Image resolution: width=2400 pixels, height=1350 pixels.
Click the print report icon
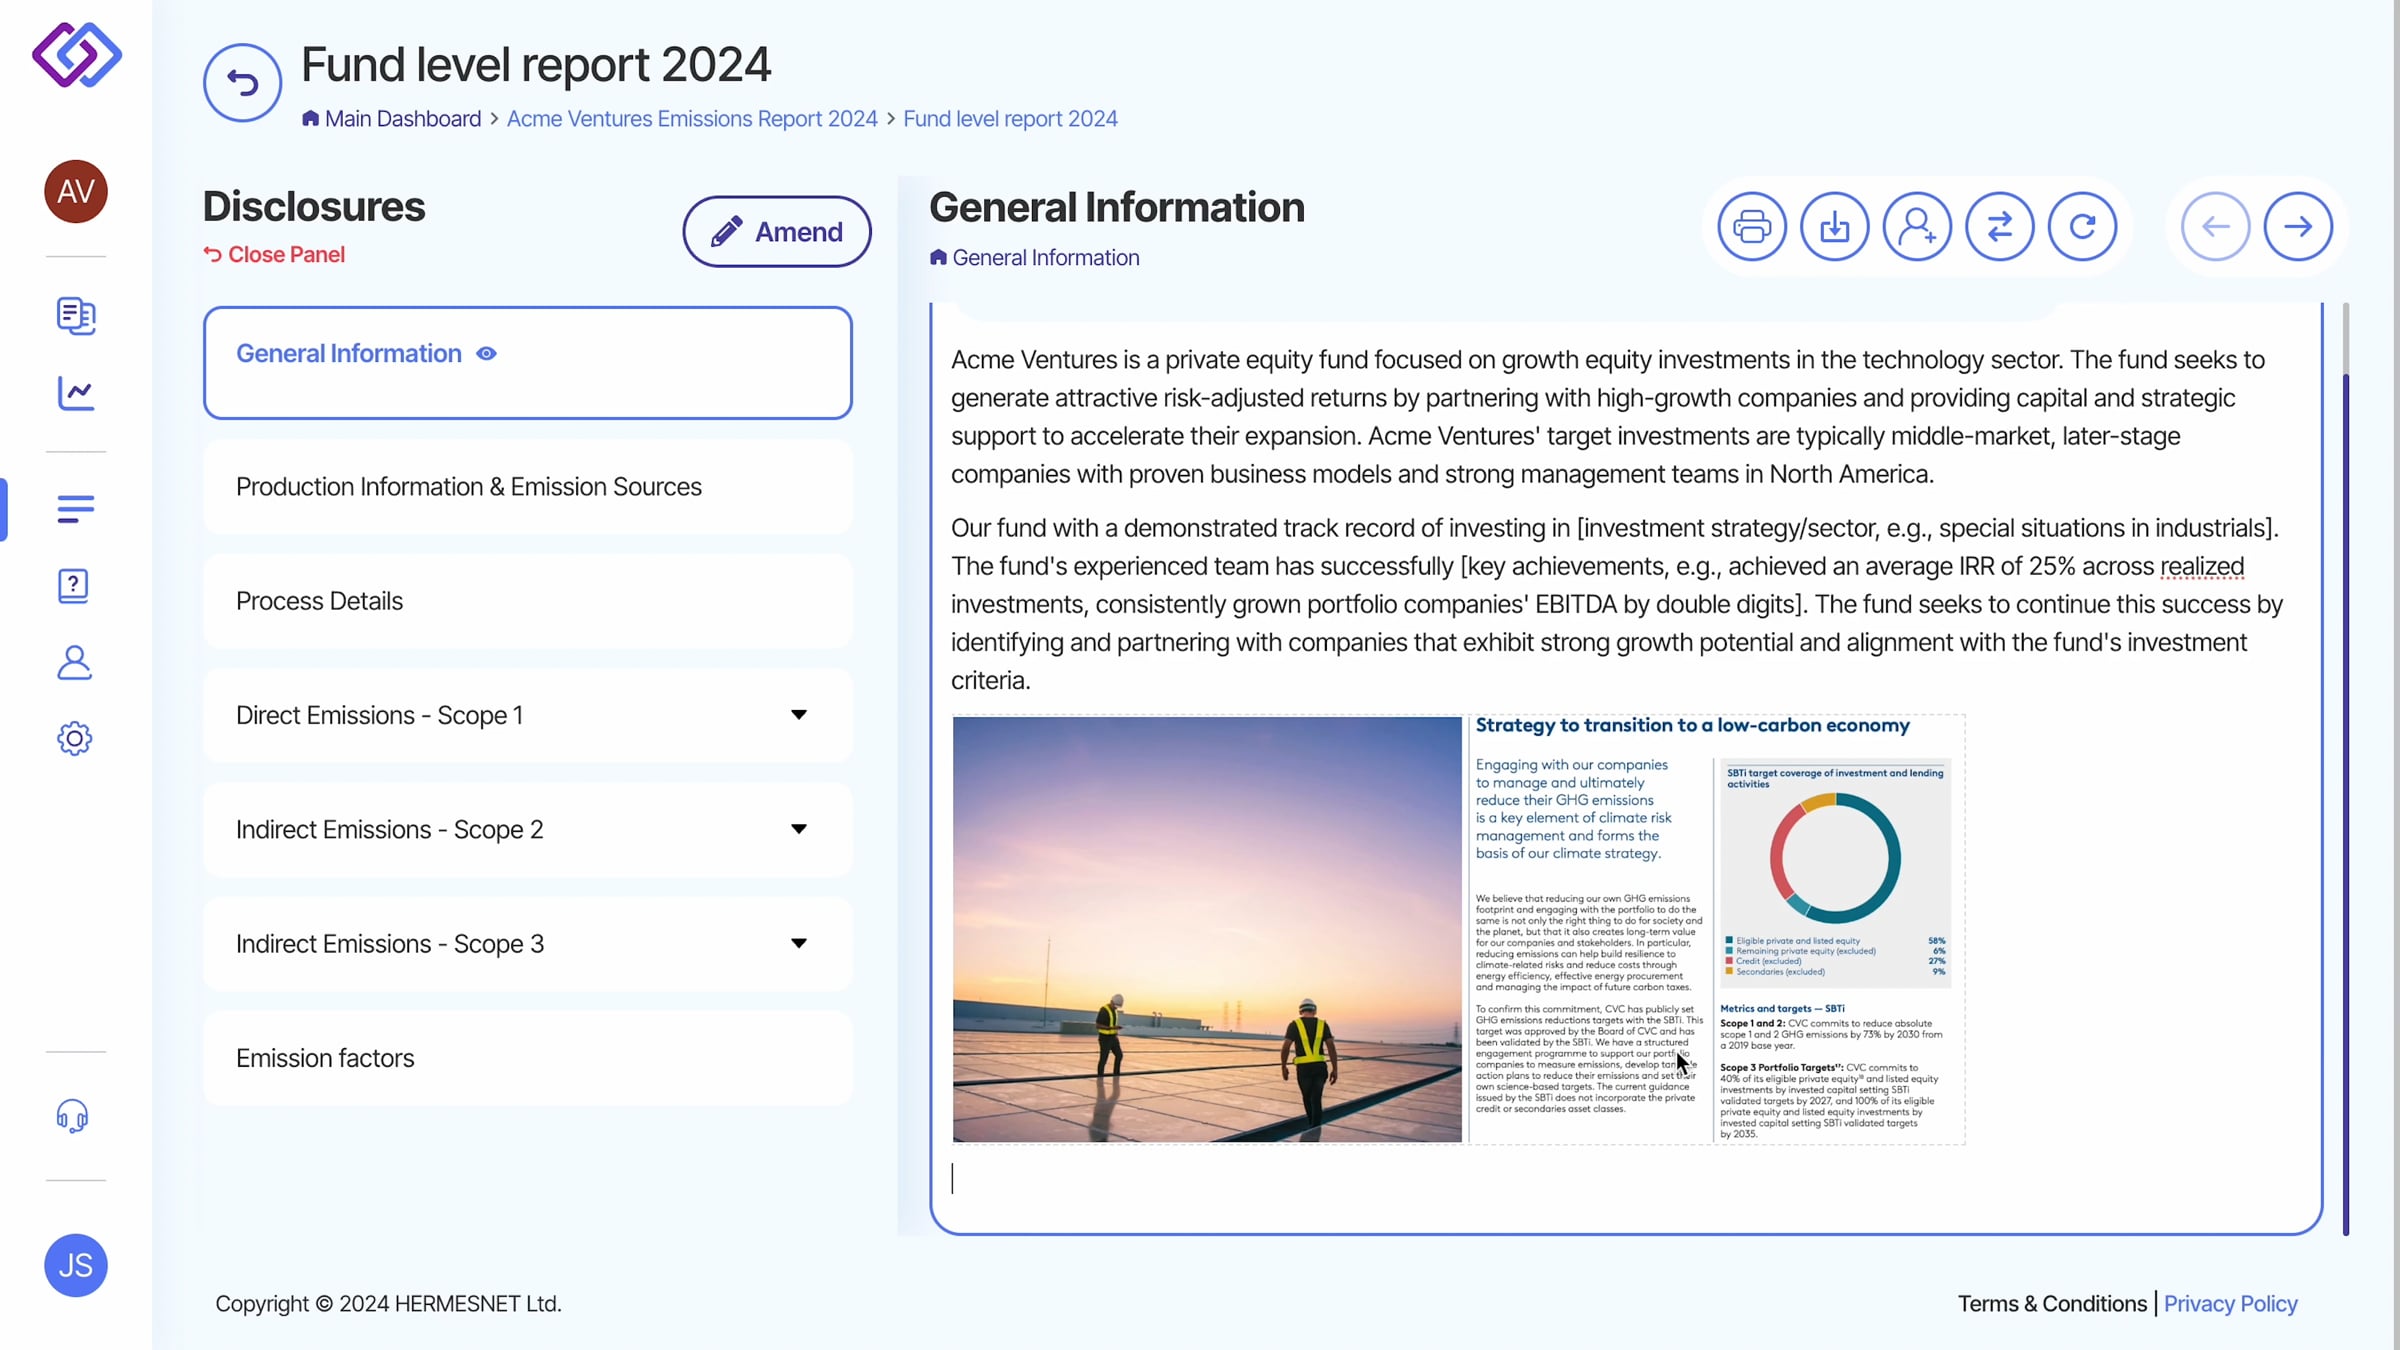pyautogui.click(x=1751, y=227)
